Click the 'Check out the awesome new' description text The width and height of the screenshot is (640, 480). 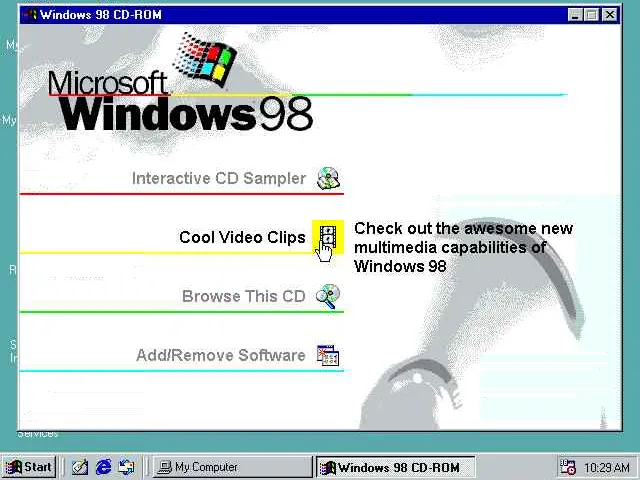[463, 229]
